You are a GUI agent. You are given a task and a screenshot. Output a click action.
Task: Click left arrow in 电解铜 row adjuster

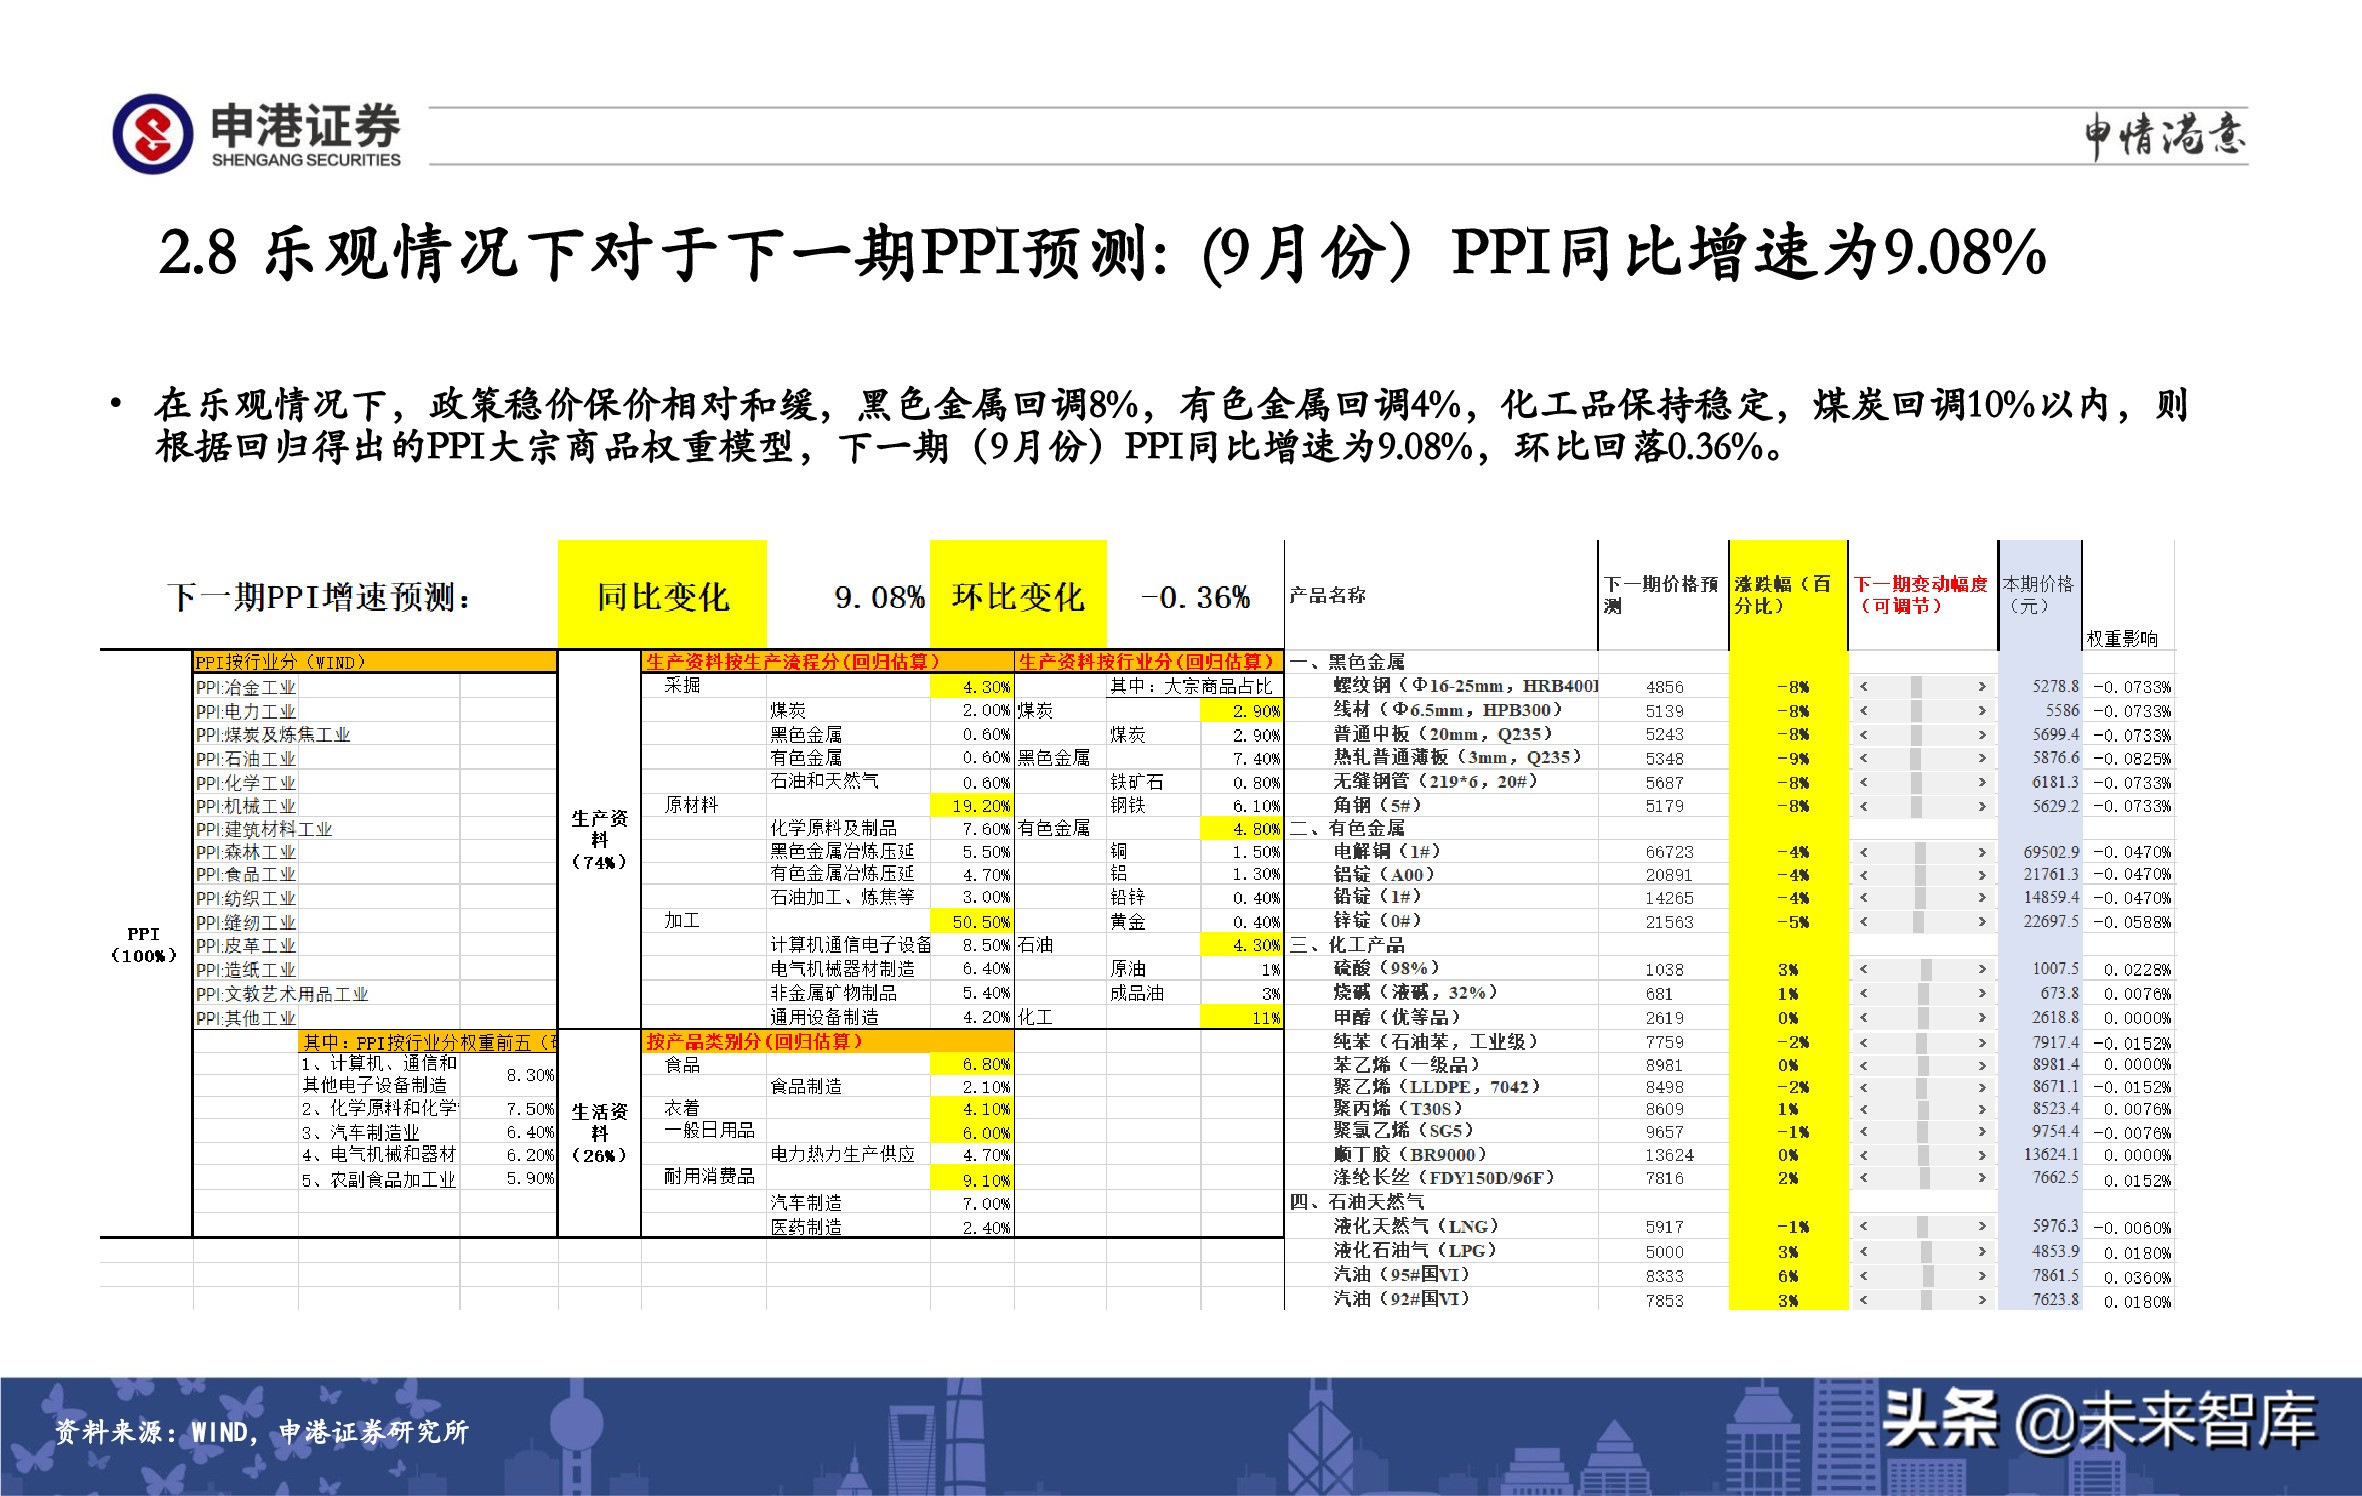1864,852
